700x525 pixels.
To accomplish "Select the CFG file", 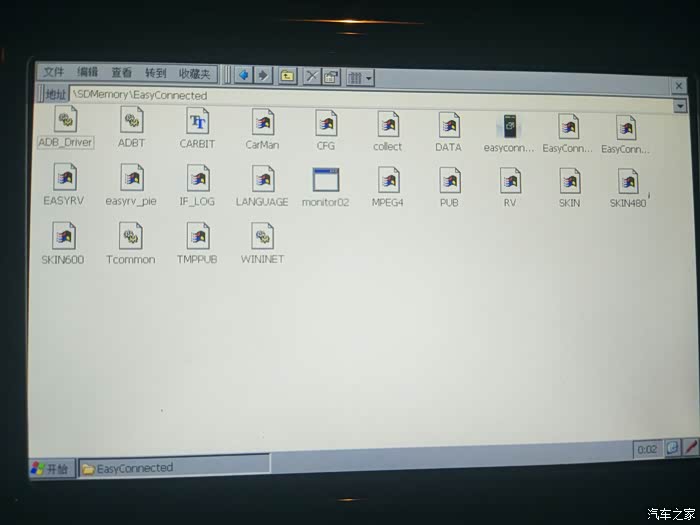I will tap(326, 130).
